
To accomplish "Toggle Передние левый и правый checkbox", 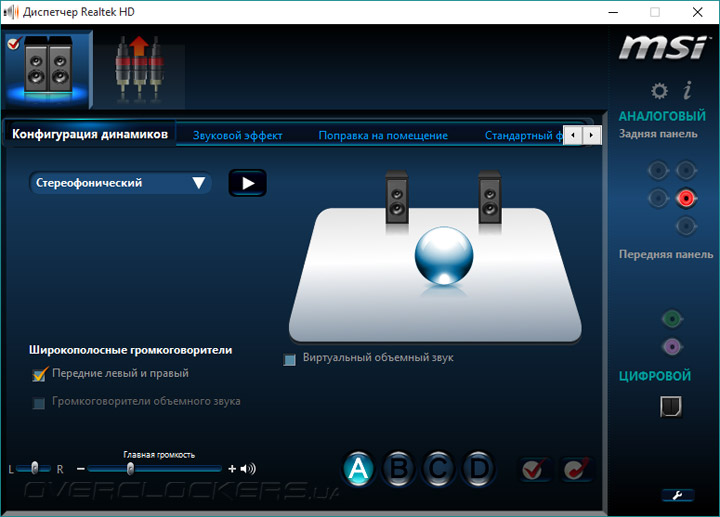I will click(x=40, y=374).
